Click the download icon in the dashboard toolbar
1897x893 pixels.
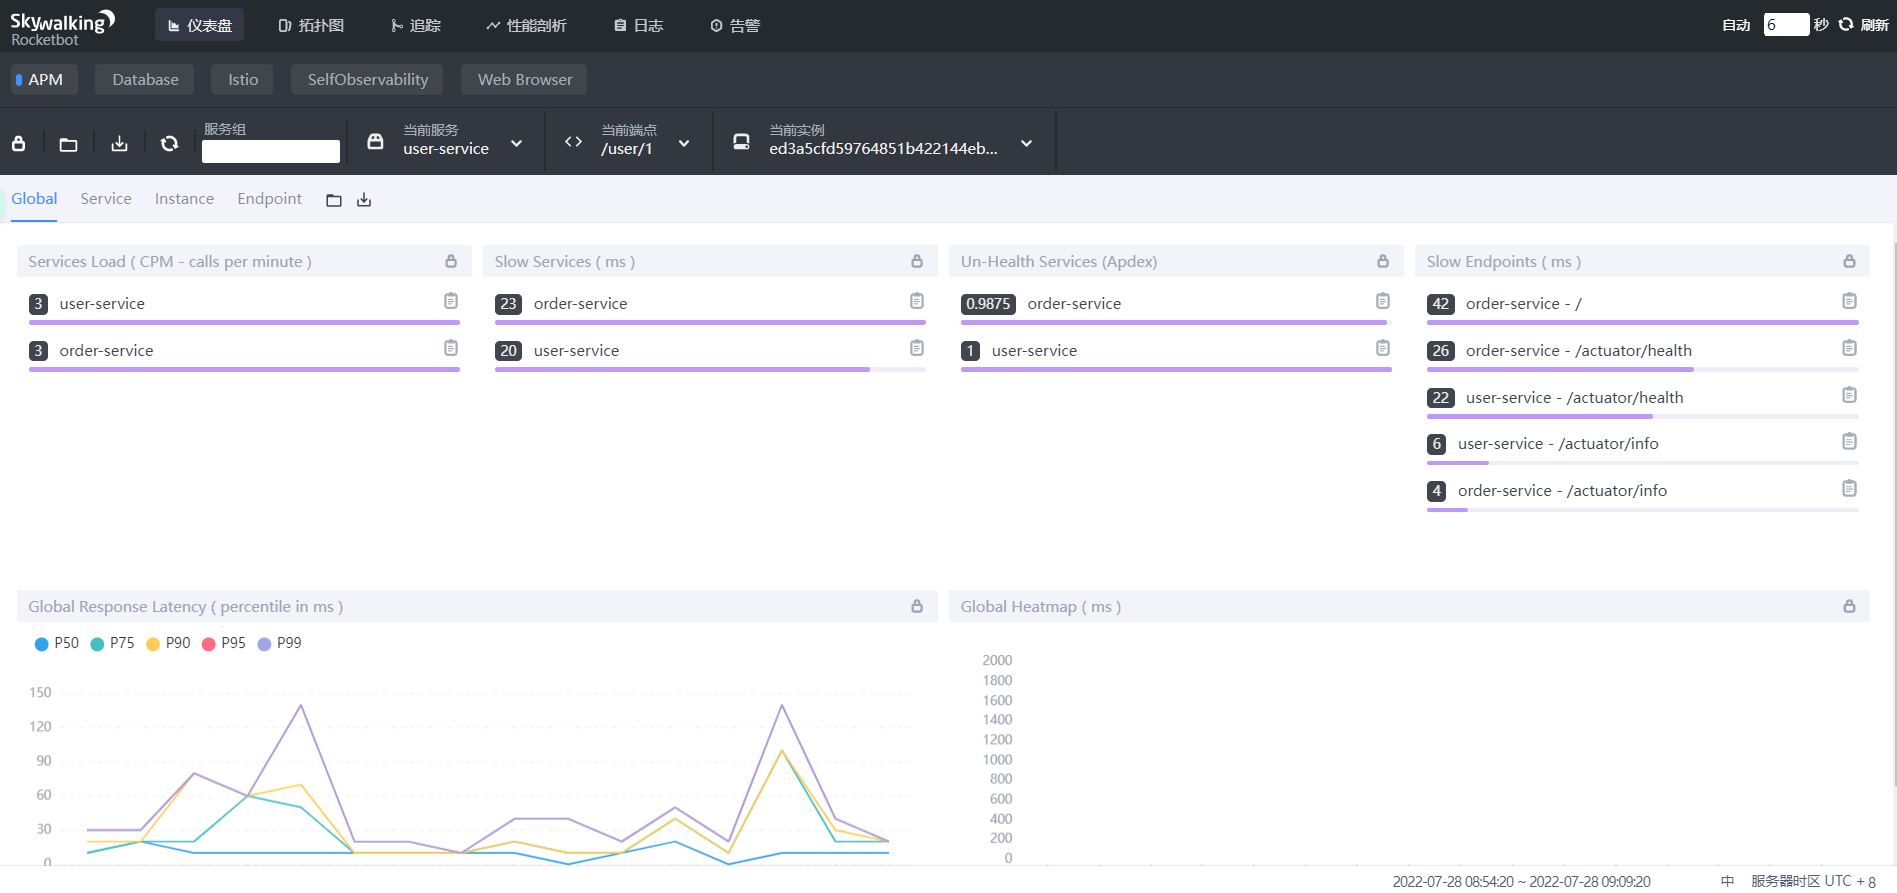[119, 144]
